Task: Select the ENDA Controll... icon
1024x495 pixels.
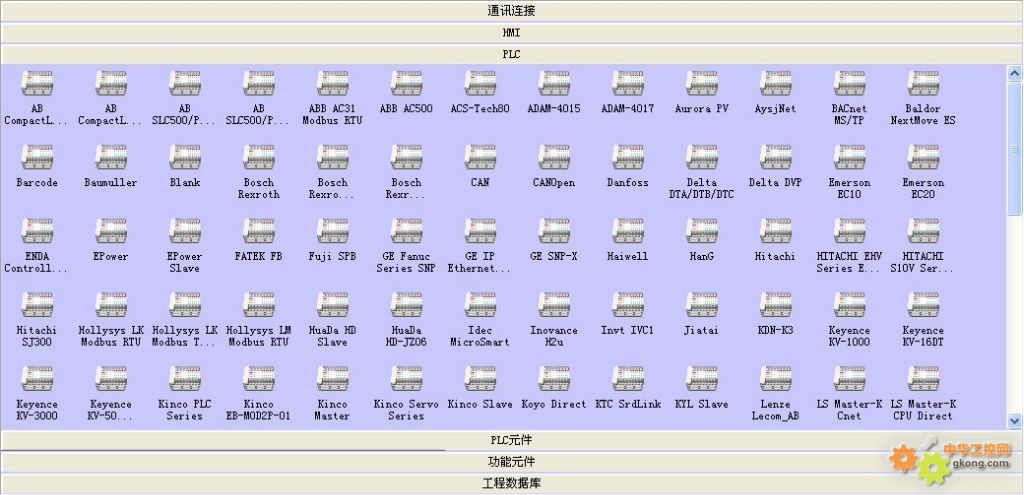Action: click(x=37, y=231)
